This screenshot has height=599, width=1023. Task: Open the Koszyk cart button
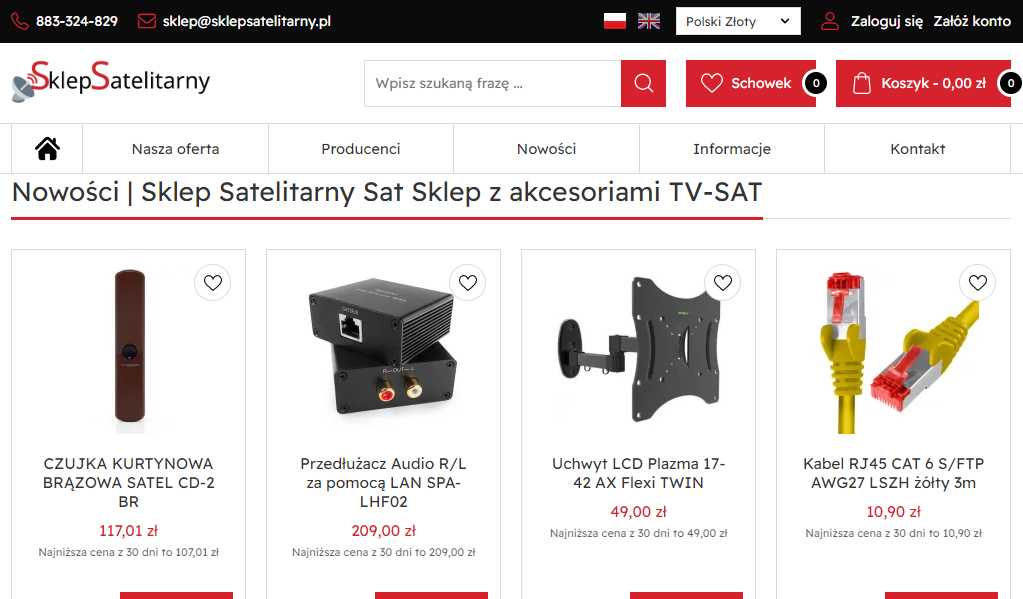[x=923, y=84]
